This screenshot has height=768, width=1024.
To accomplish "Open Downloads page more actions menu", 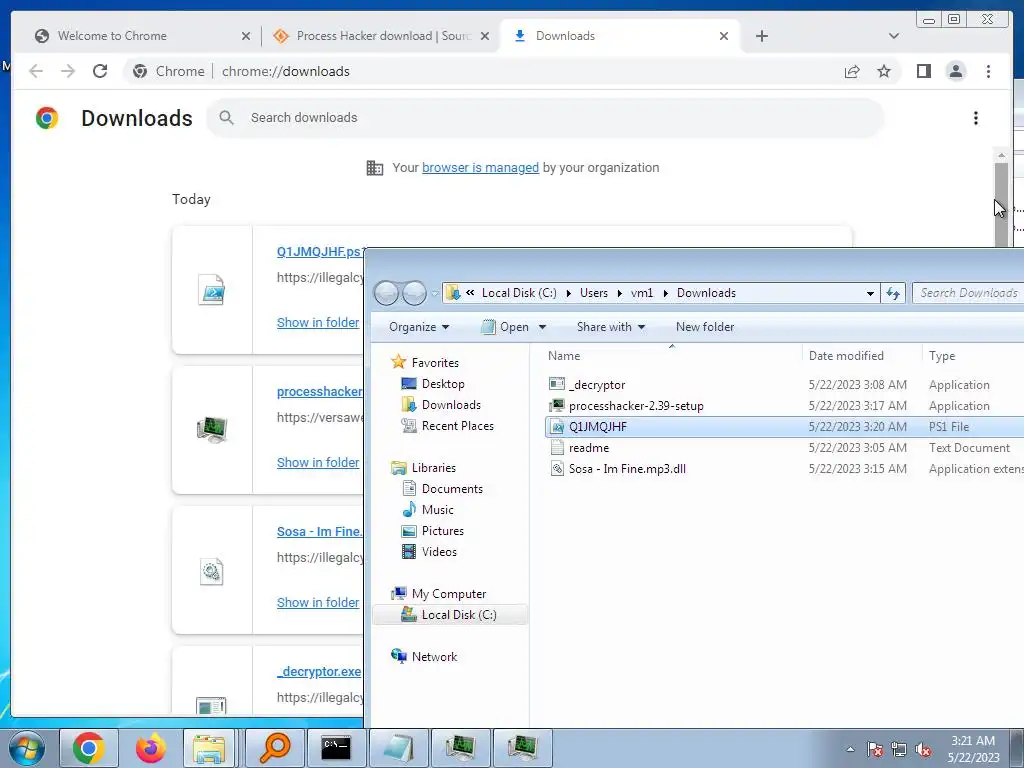I will 976,118.
